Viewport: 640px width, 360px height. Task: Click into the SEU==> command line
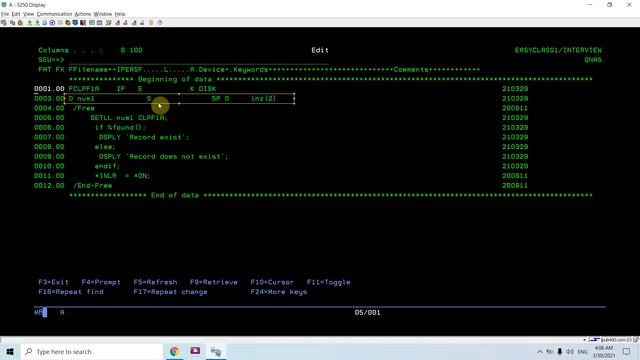198,60
